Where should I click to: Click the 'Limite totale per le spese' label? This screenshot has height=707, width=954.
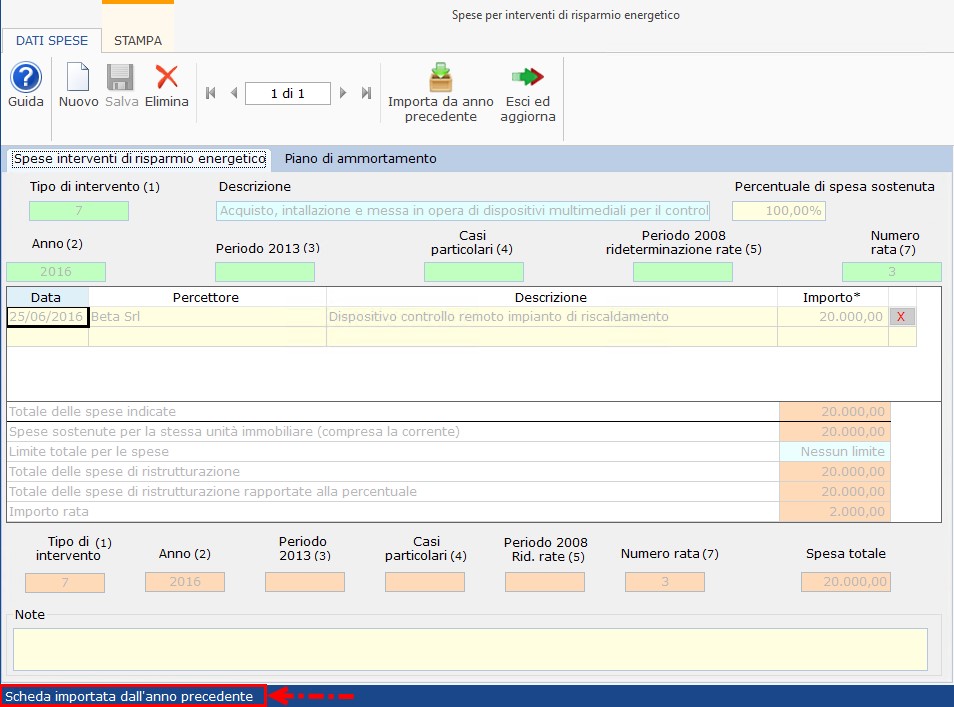(89, 451)
